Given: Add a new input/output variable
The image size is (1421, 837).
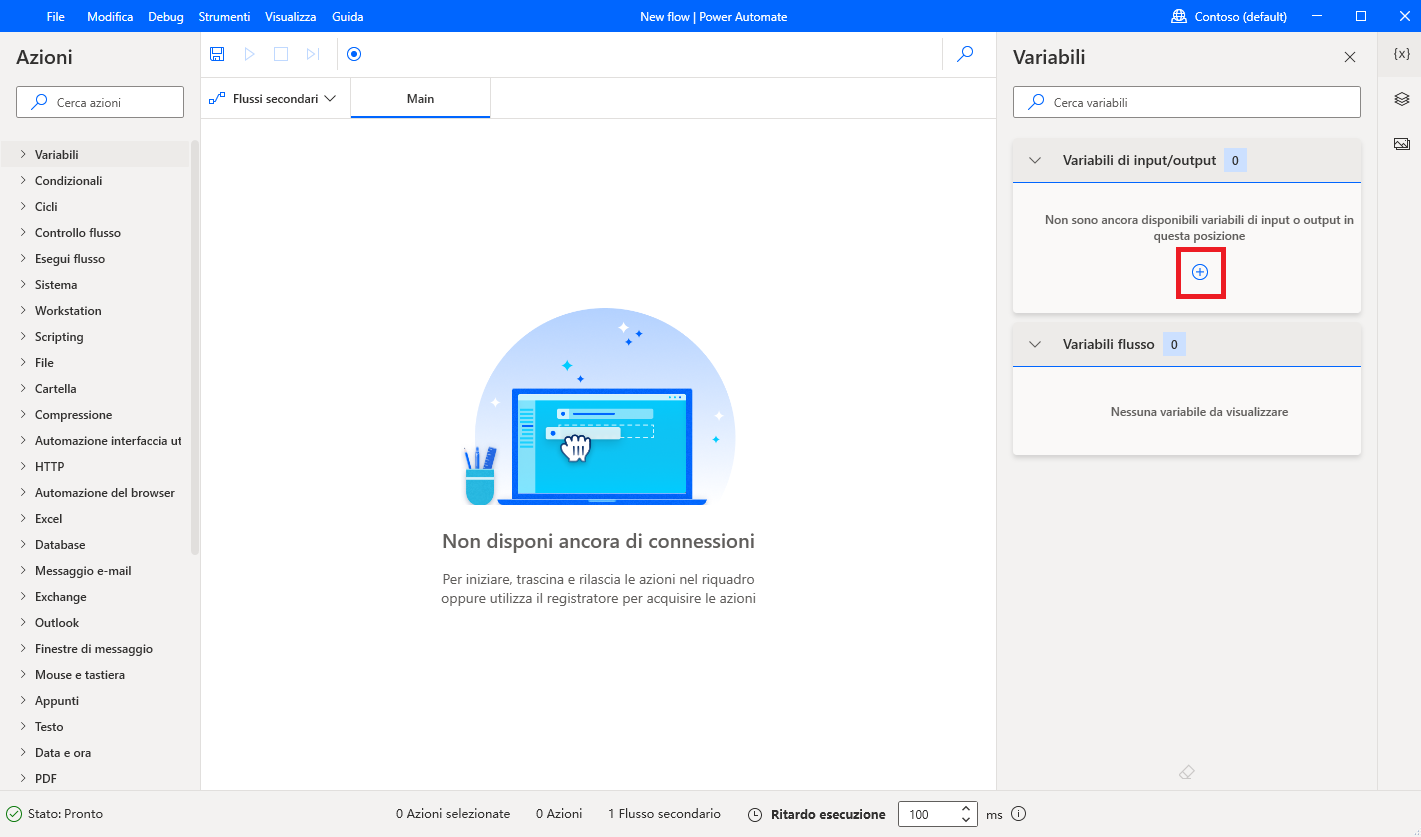Looking at the screenshot, I should (1200, 271).
